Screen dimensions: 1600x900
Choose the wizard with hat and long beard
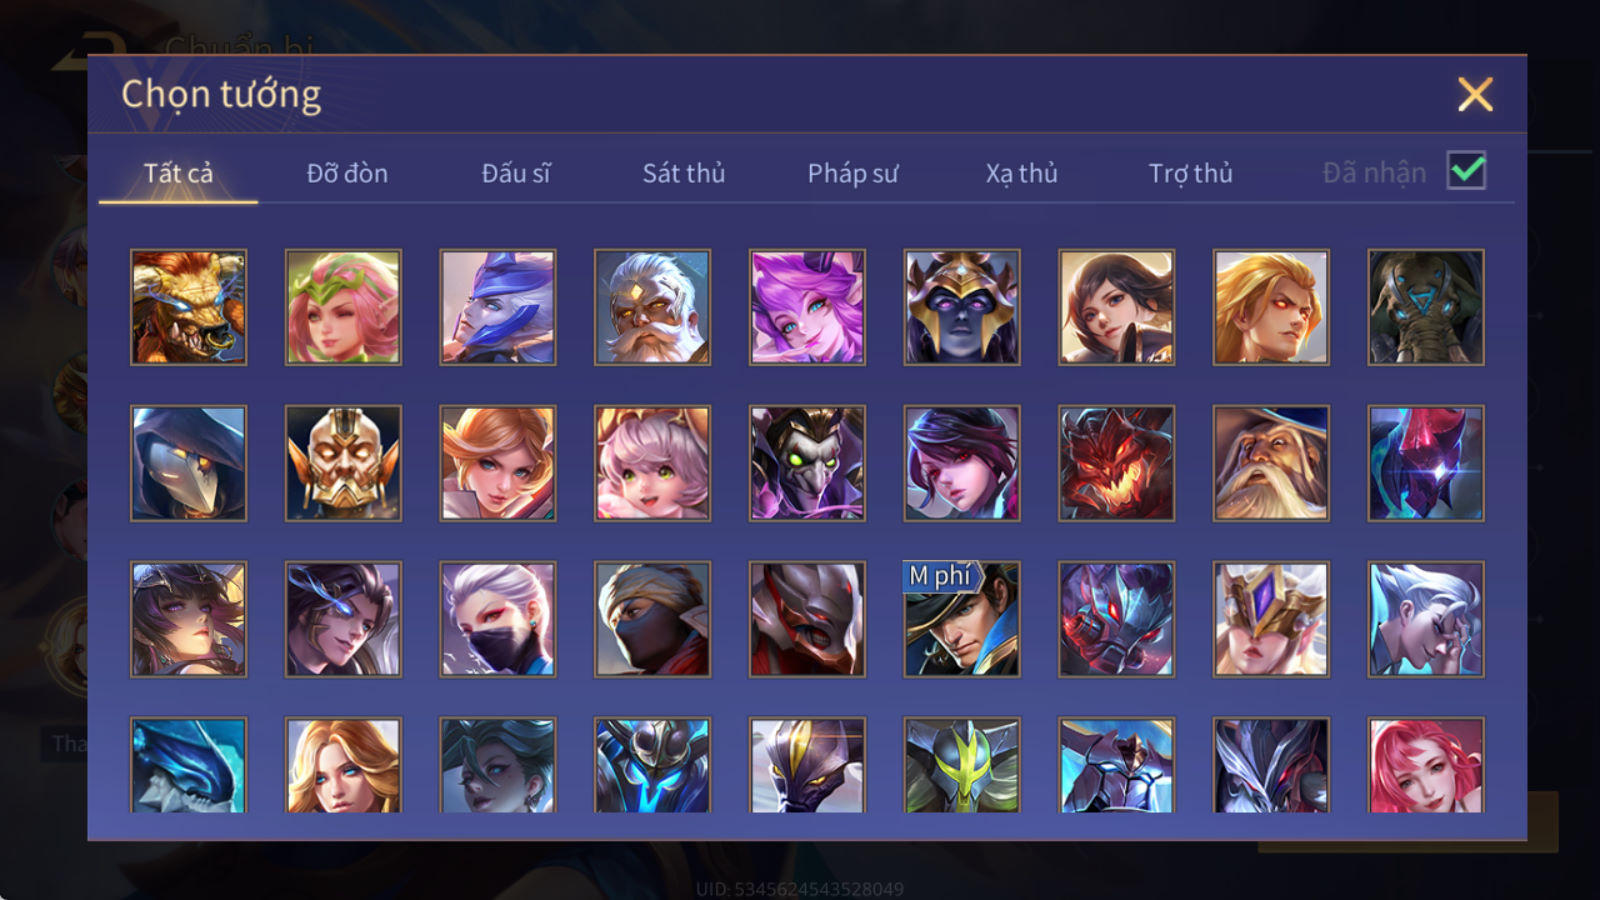[x=1271, y=463]
